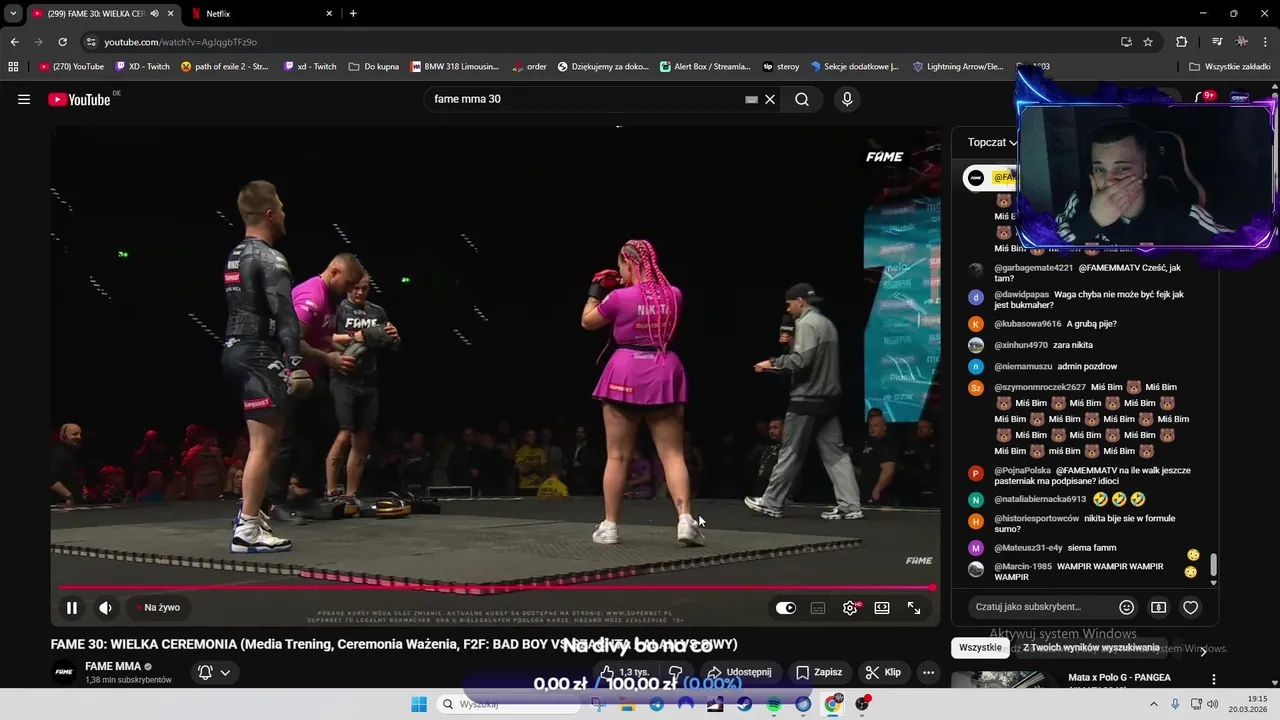Go to the YouTube home logo

(79, 99)
